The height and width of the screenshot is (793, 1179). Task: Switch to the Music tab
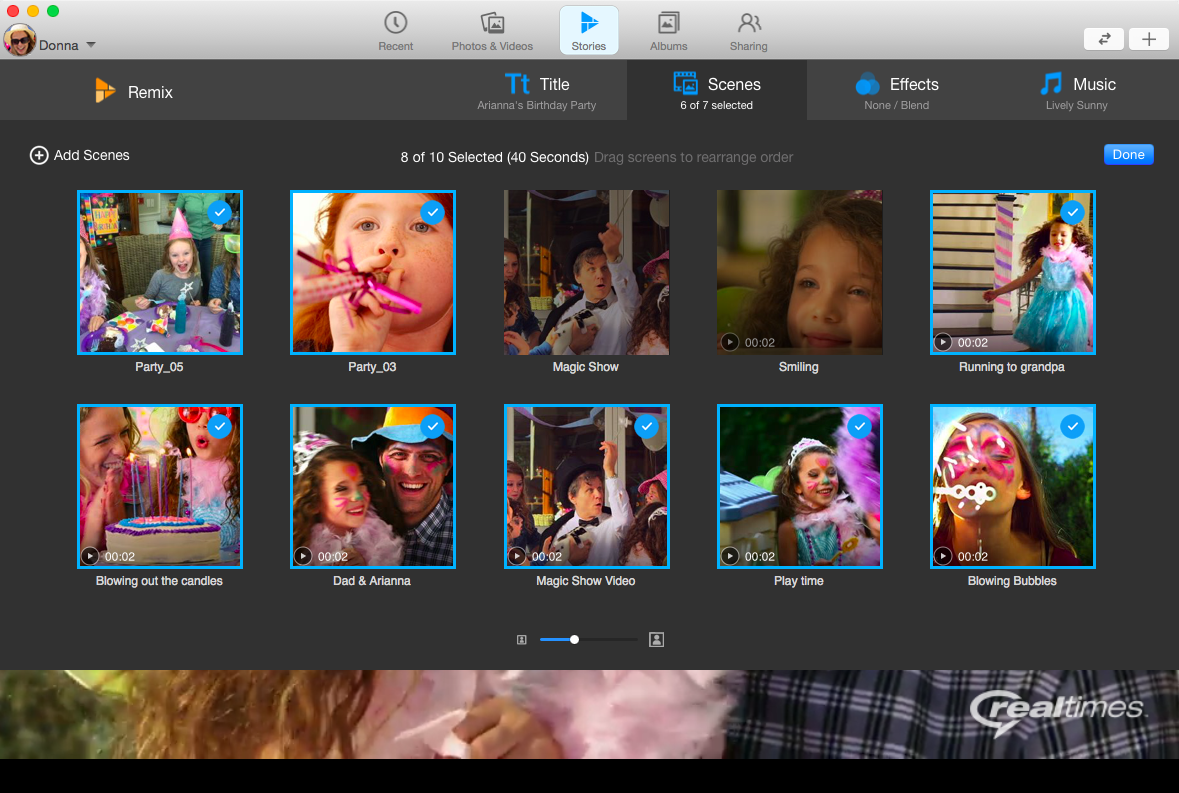pyautogui.click(x=1077, y=91)
